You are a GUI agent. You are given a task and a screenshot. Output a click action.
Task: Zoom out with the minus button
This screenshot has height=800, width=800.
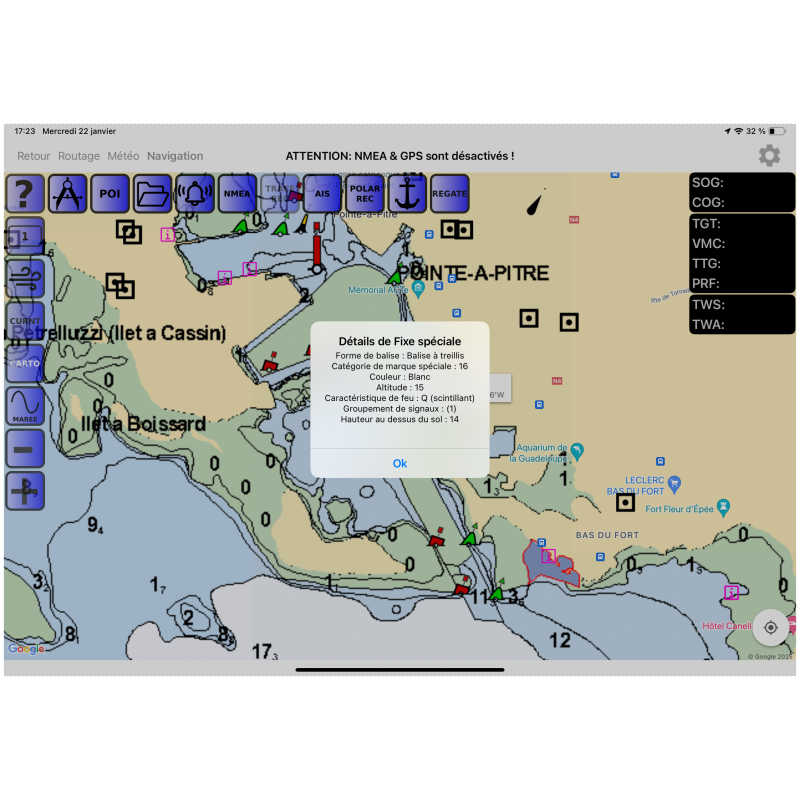pos(25,448)
